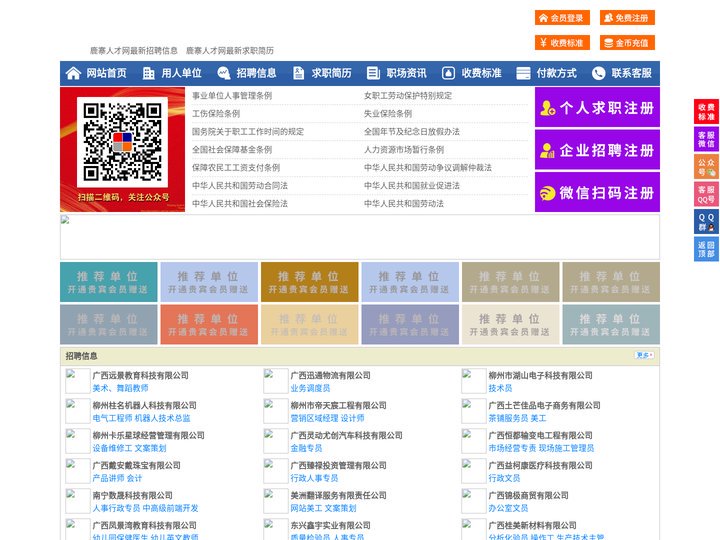Open the 全国年节及纪念日放假办法 link
Image resolution: width=720 pixels, height=540 pixels.
[412, 131]
